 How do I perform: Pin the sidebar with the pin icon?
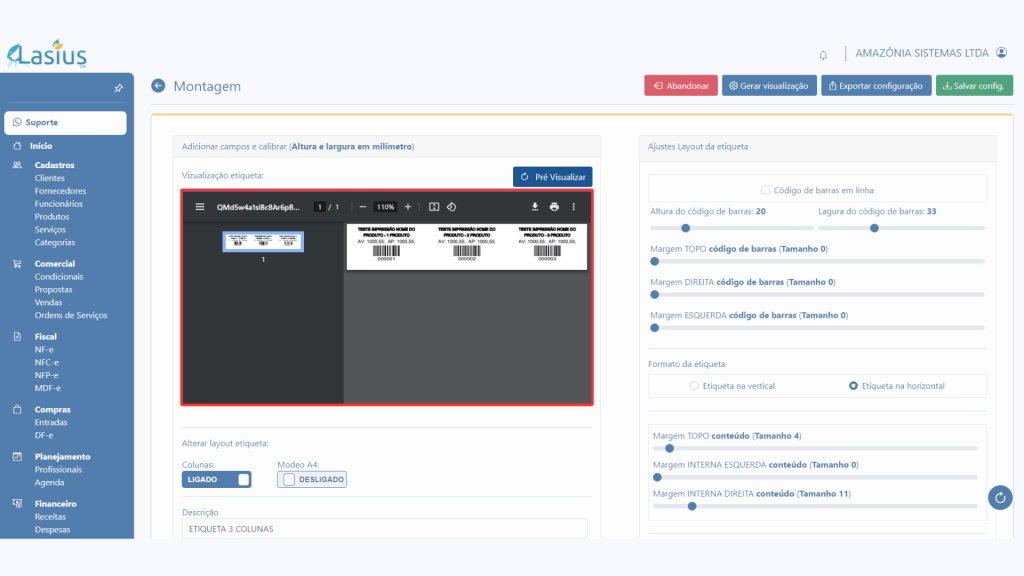pyautogui.click(x=118, y=88)
